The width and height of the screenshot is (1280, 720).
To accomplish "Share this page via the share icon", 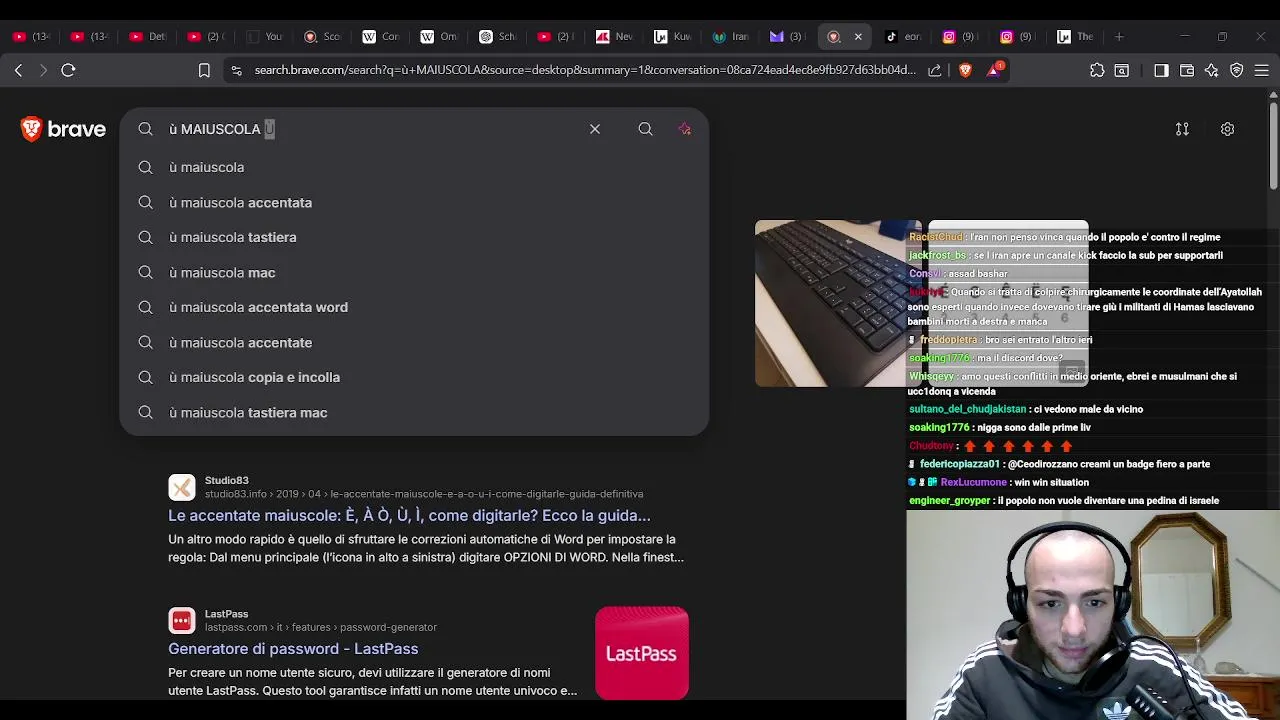I will [x=934, y=70].
